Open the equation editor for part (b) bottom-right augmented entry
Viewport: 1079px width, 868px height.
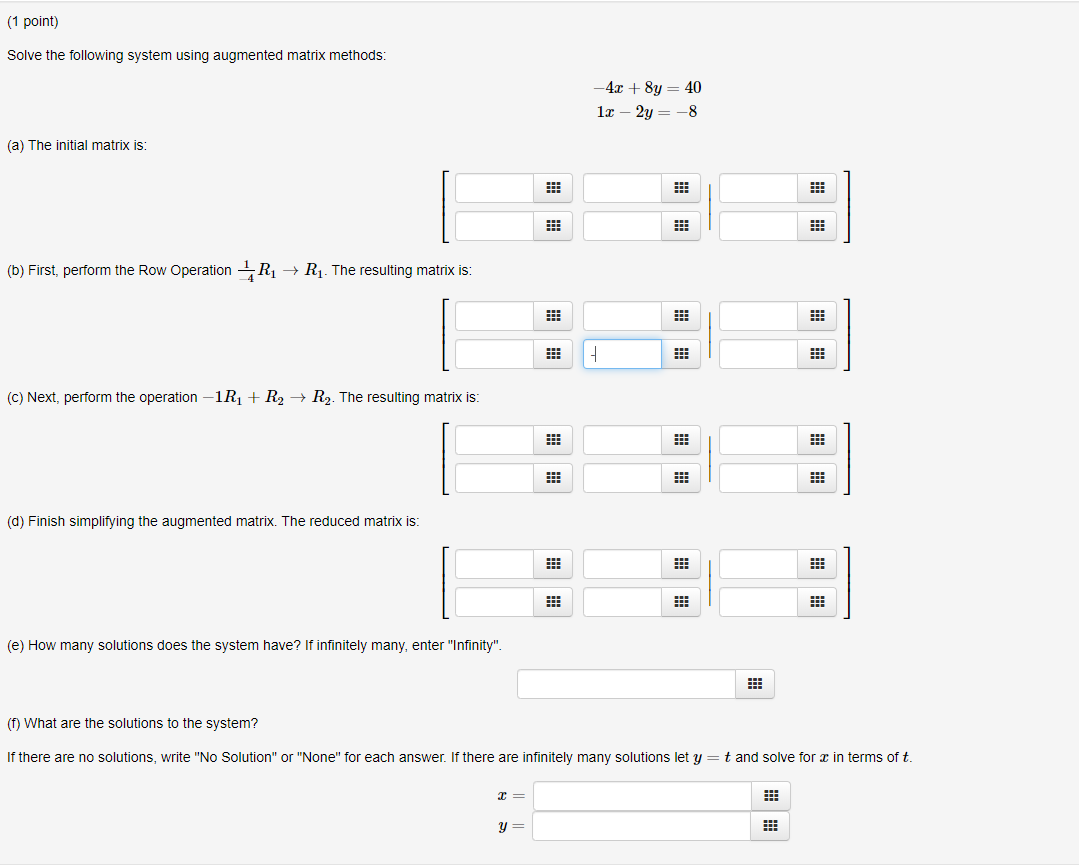[816, 354]
